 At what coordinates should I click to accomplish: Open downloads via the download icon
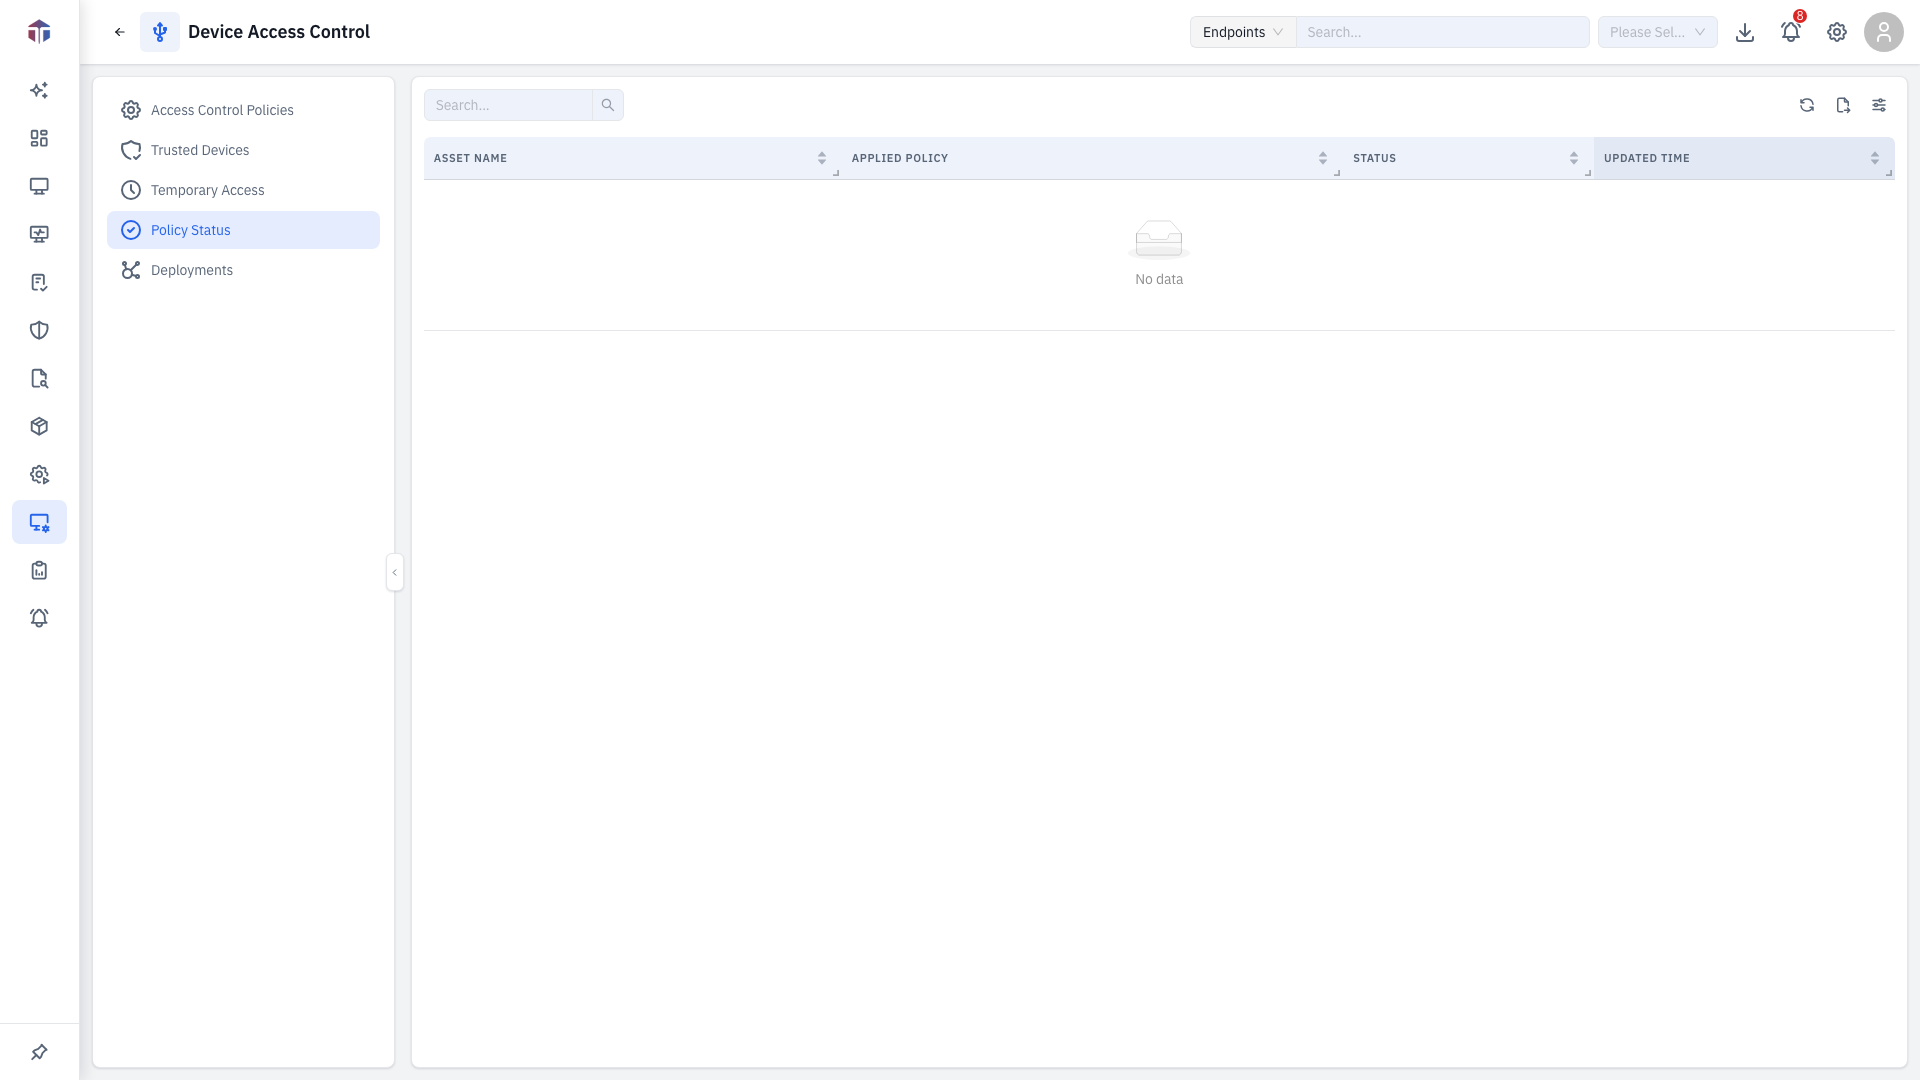point(1745,32)
